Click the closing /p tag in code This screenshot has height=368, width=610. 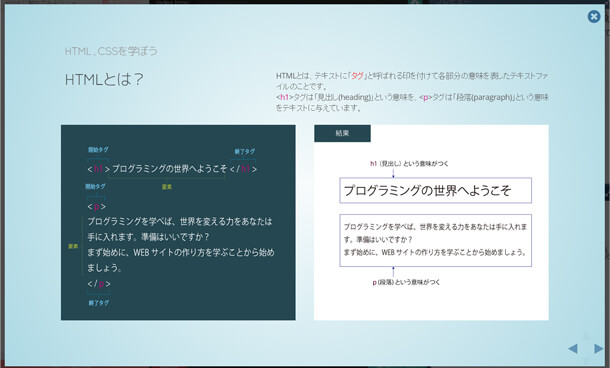(99, 284)
